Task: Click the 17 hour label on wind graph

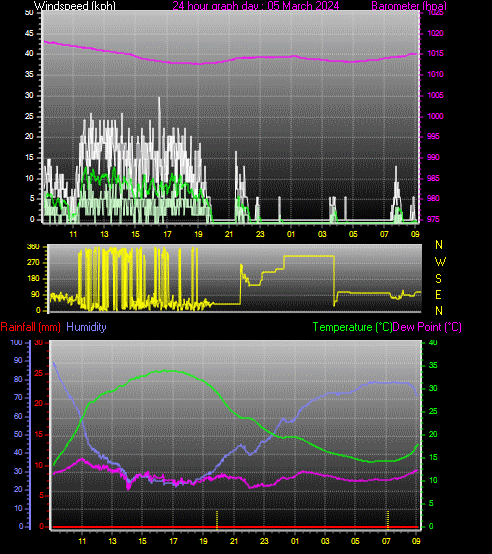Action: [167, 234]
